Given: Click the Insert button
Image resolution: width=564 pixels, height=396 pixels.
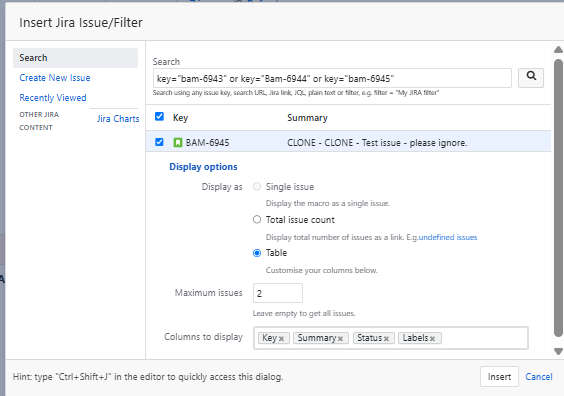Looking at the screenshot, I should (x=499, y=377).
